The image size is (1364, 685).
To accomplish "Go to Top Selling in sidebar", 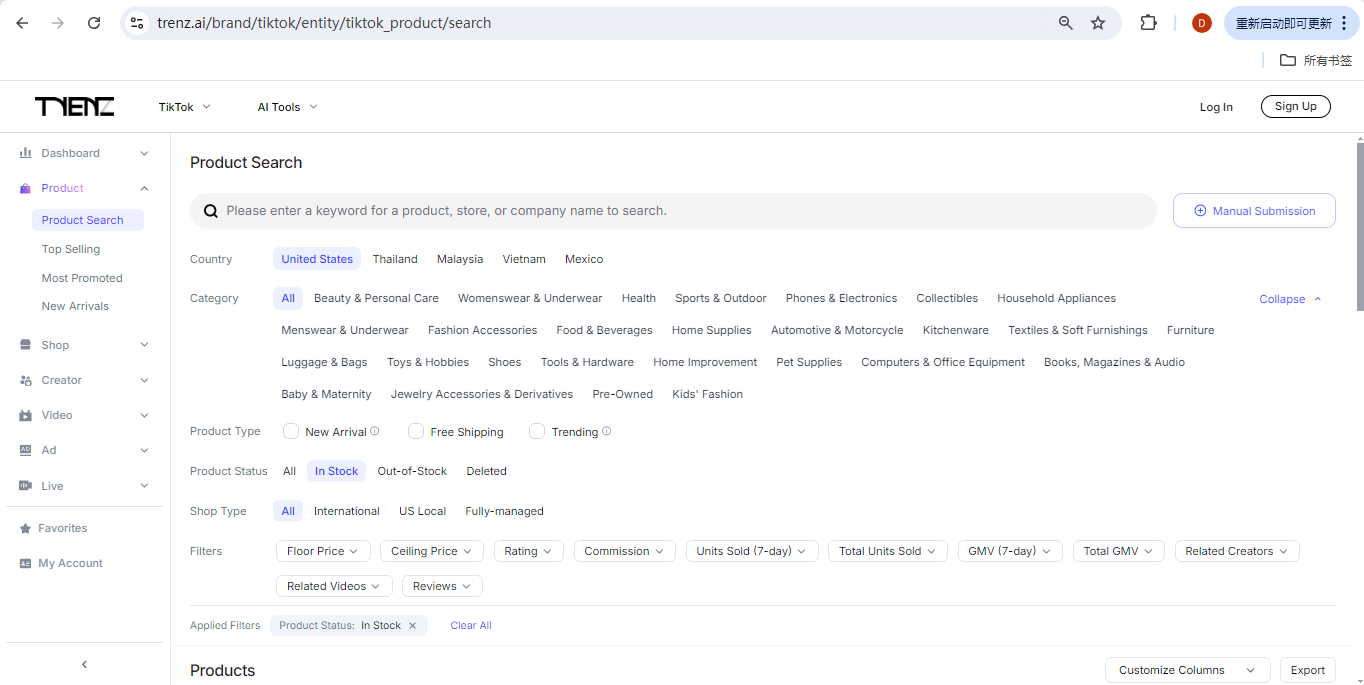I will pos(71,249).
